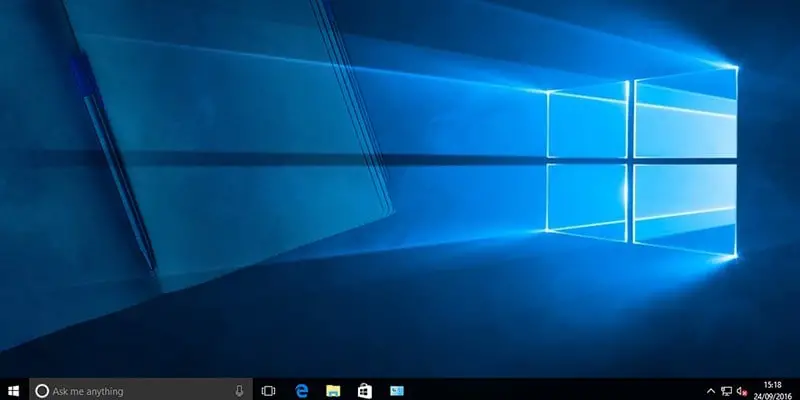Viewport: 800px width, 400px height.
Task: Open File Explorer from the taskbar
Action: (333, 391)
